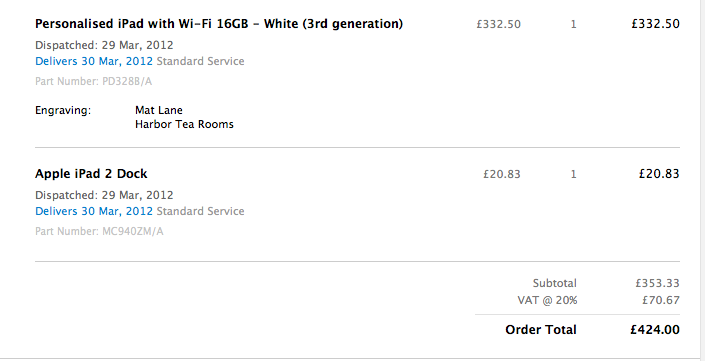Click the iPad dock's Delivers 30 Mar, 2012 link
This screenshot has width=705, height=361.
pyautogui.click(x=94, y=211)
